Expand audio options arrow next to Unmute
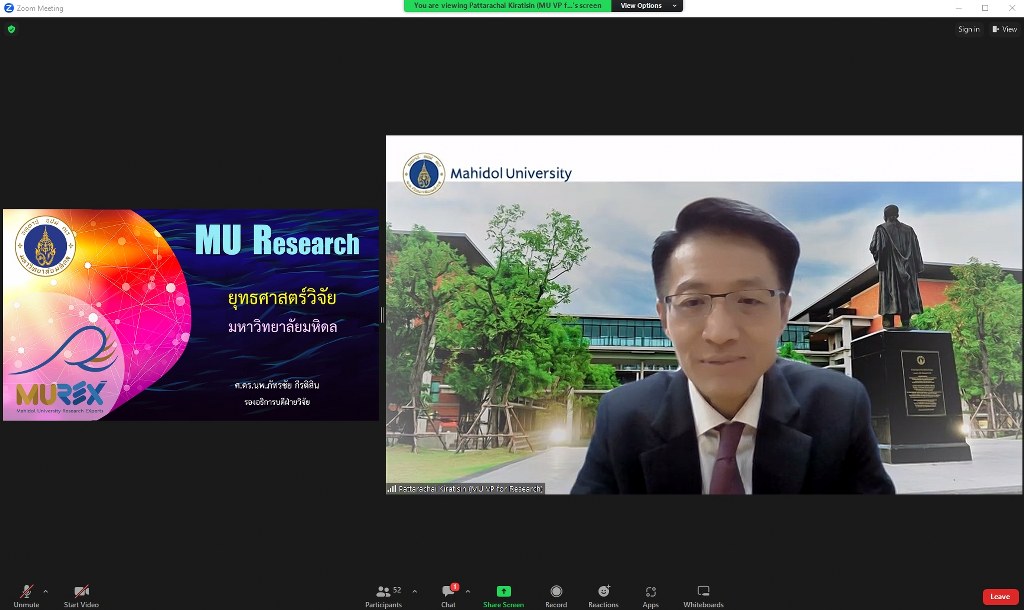This screenshot has height=610, width=1024. click(45, 591)
